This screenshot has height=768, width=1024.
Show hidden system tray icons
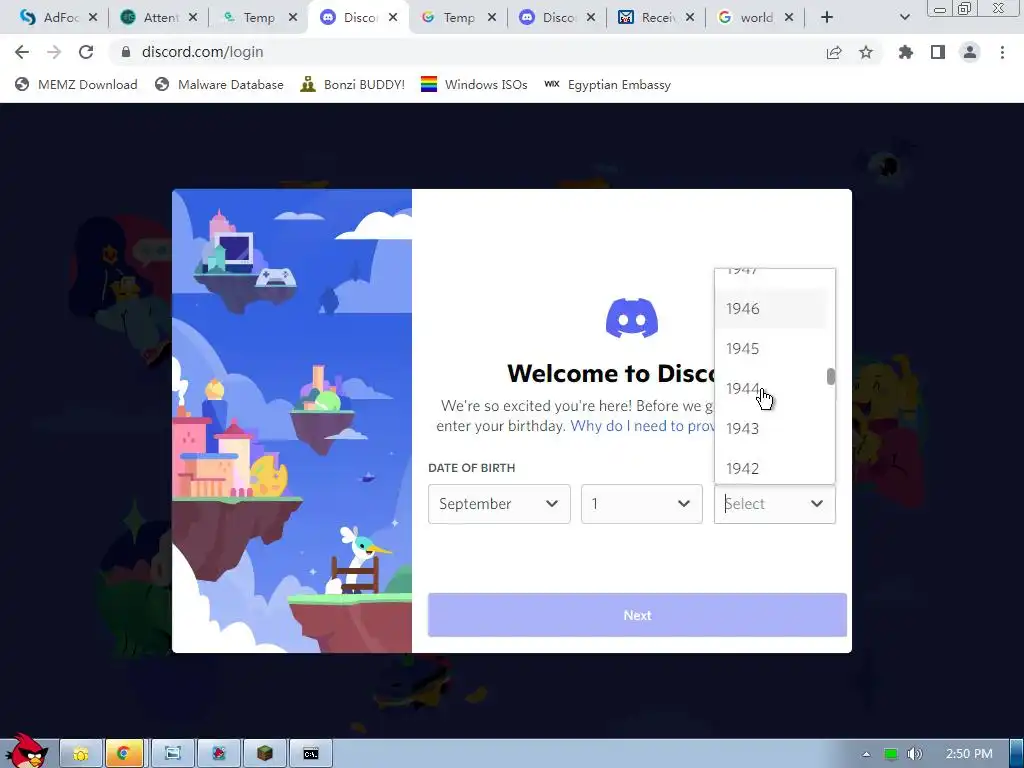click(867, 754)
